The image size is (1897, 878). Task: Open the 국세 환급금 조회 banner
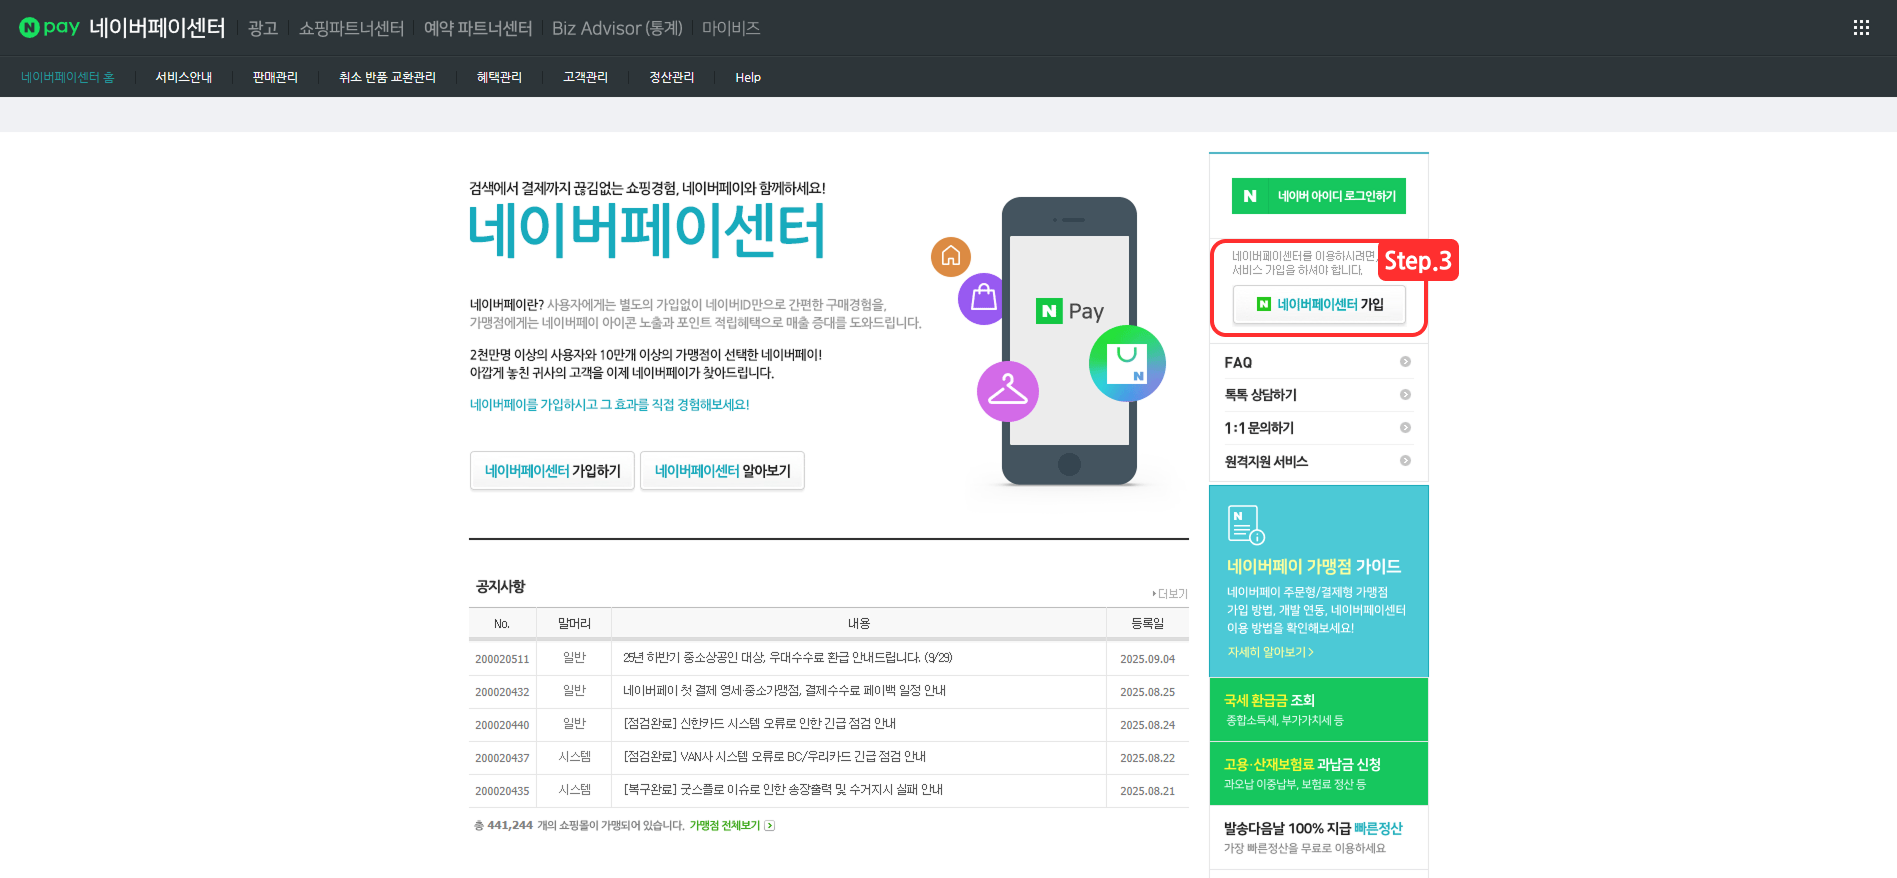click(1319, 709)
